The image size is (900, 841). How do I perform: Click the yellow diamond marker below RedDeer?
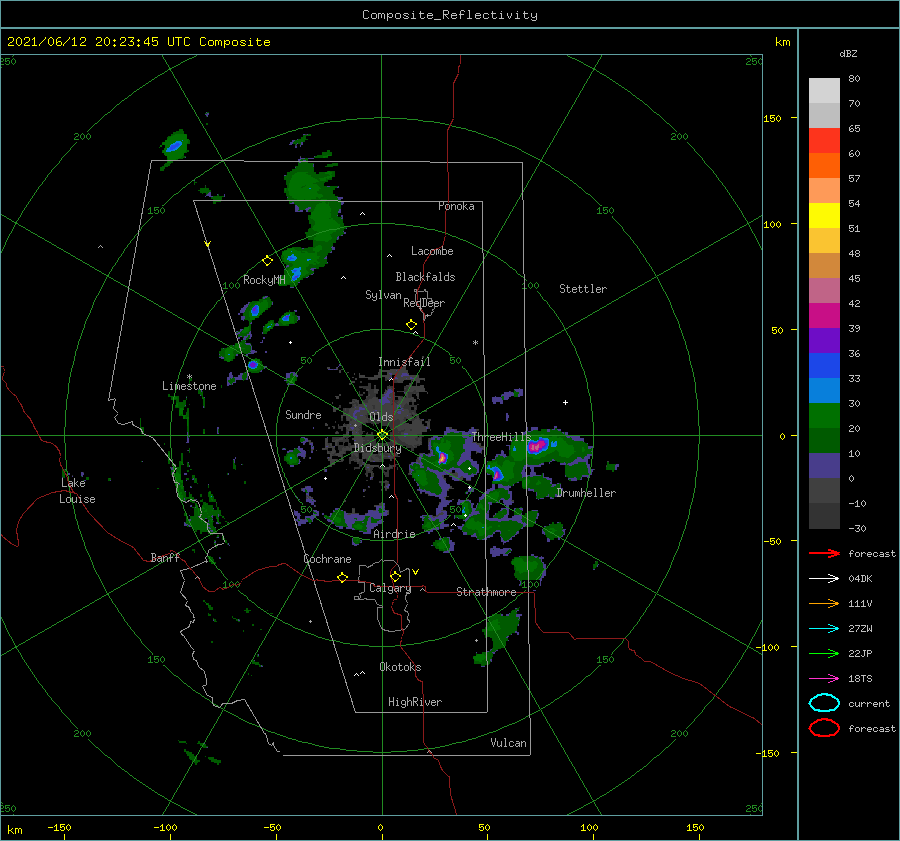(x=412, y=325)
